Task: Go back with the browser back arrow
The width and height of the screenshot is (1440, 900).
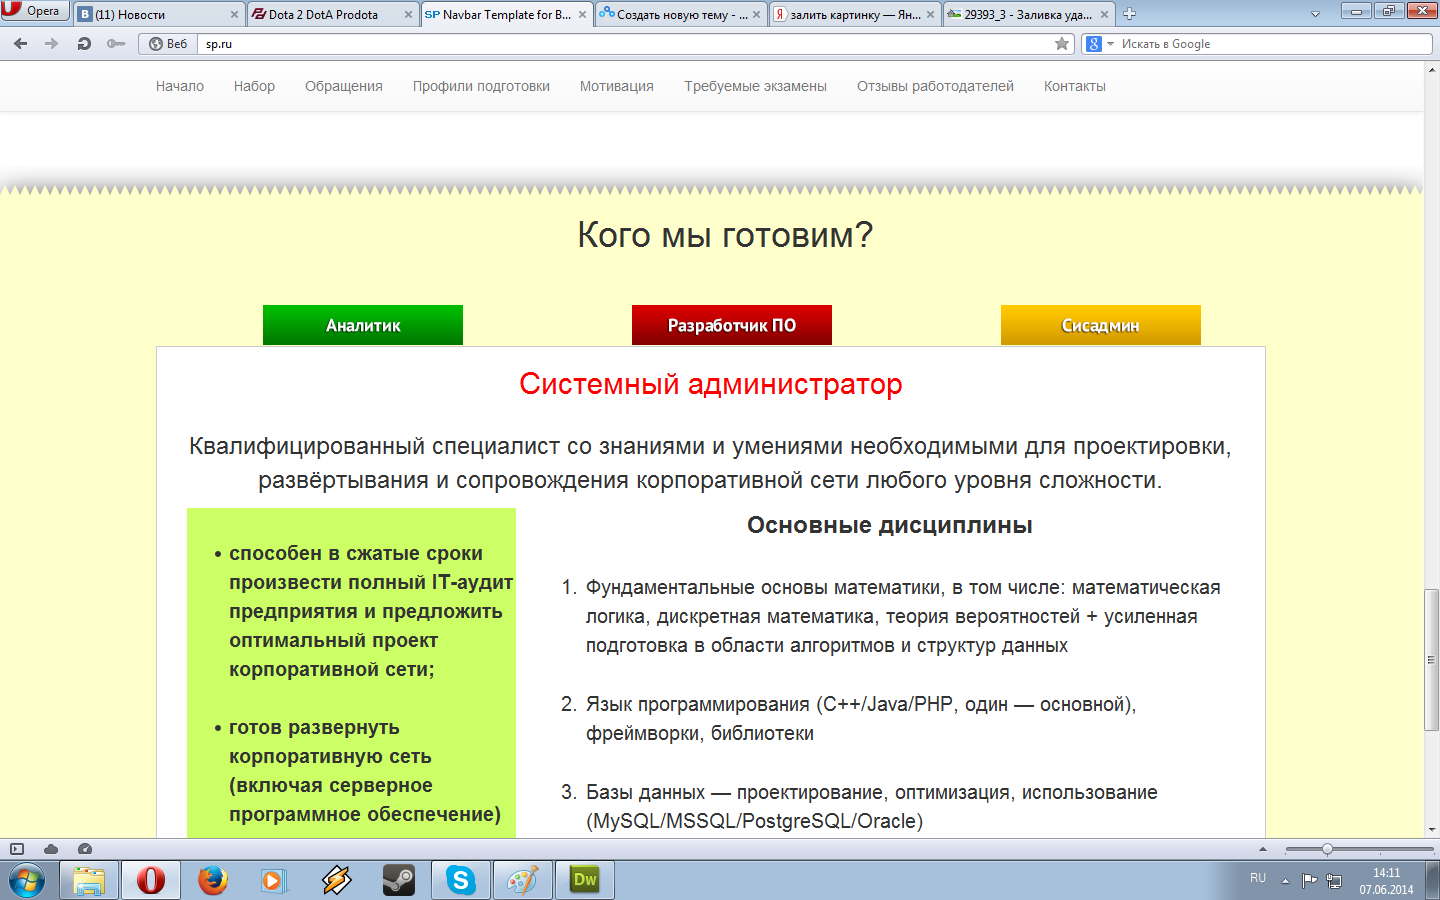Action: click(x=21, y=44)
